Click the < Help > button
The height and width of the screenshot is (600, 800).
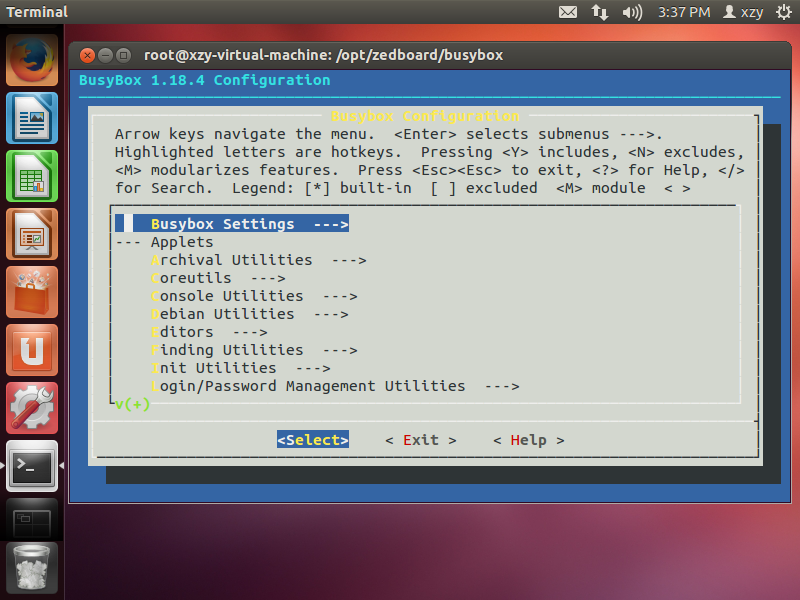tap(529, 440)
